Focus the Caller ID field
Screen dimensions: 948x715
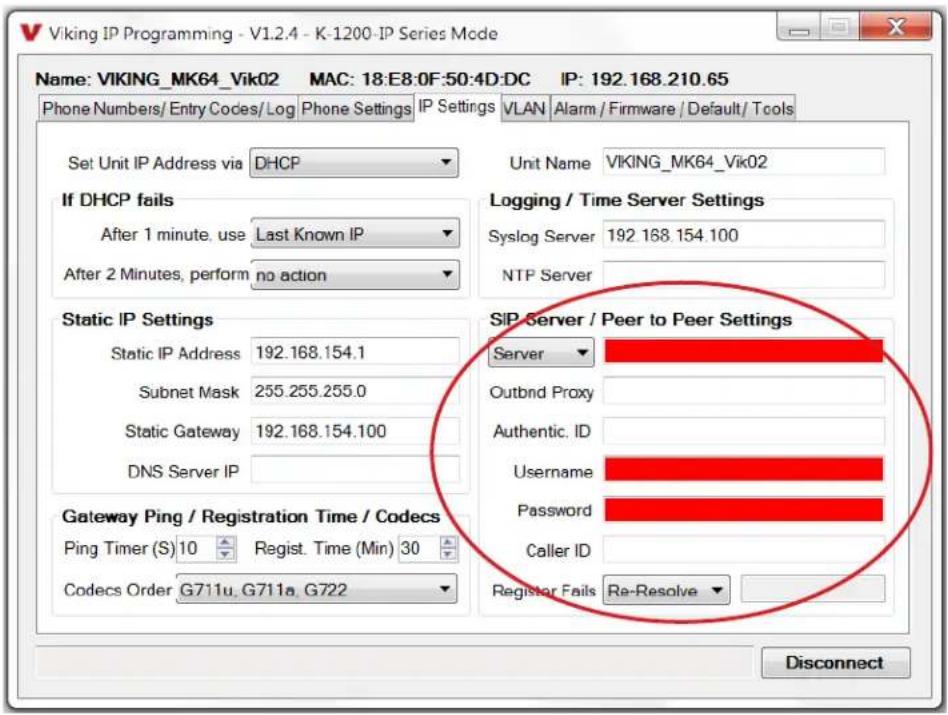pyautogui.click(x=744, y=549)
